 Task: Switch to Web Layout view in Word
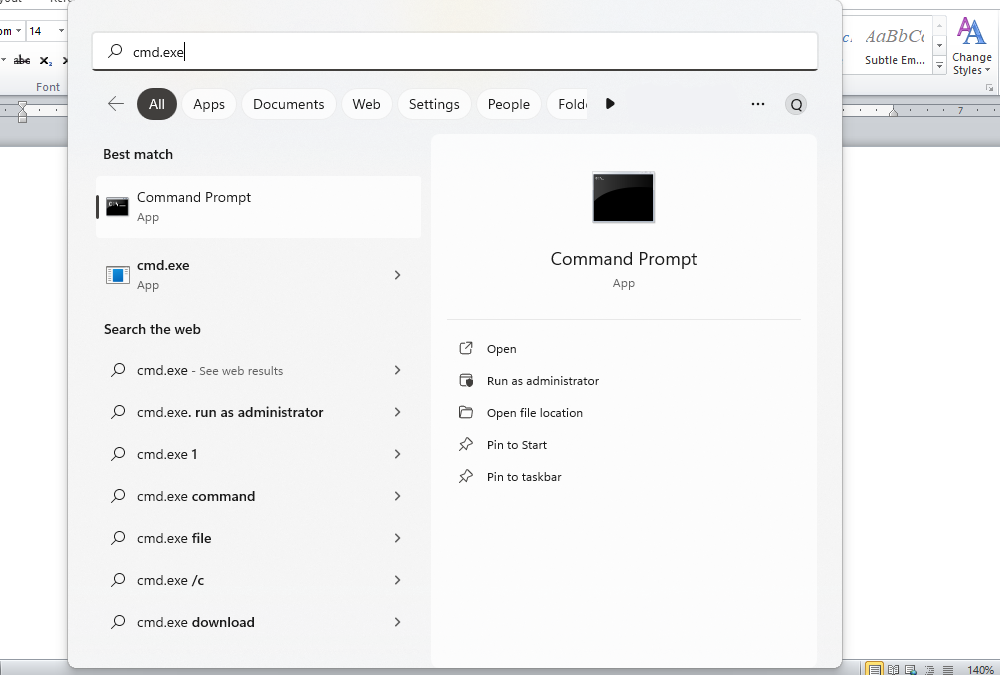click(x=911, y=669)
